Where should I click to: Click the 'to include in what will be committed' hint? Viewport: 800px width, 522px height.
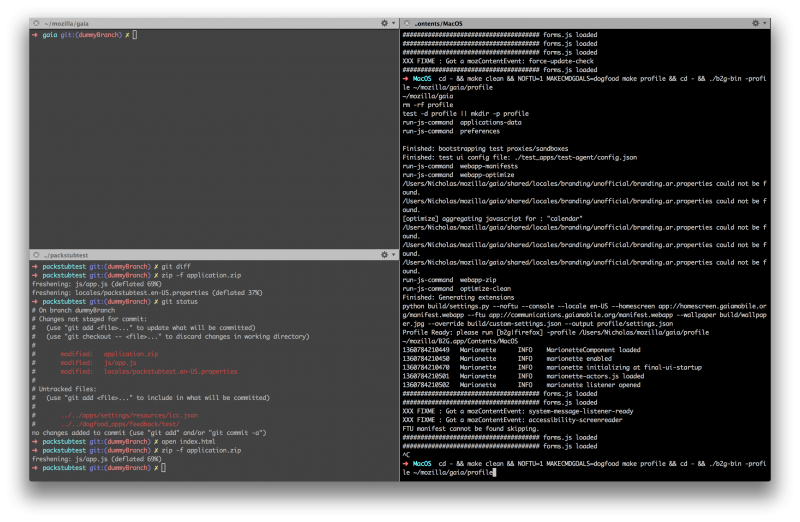[x=151, y=397]
